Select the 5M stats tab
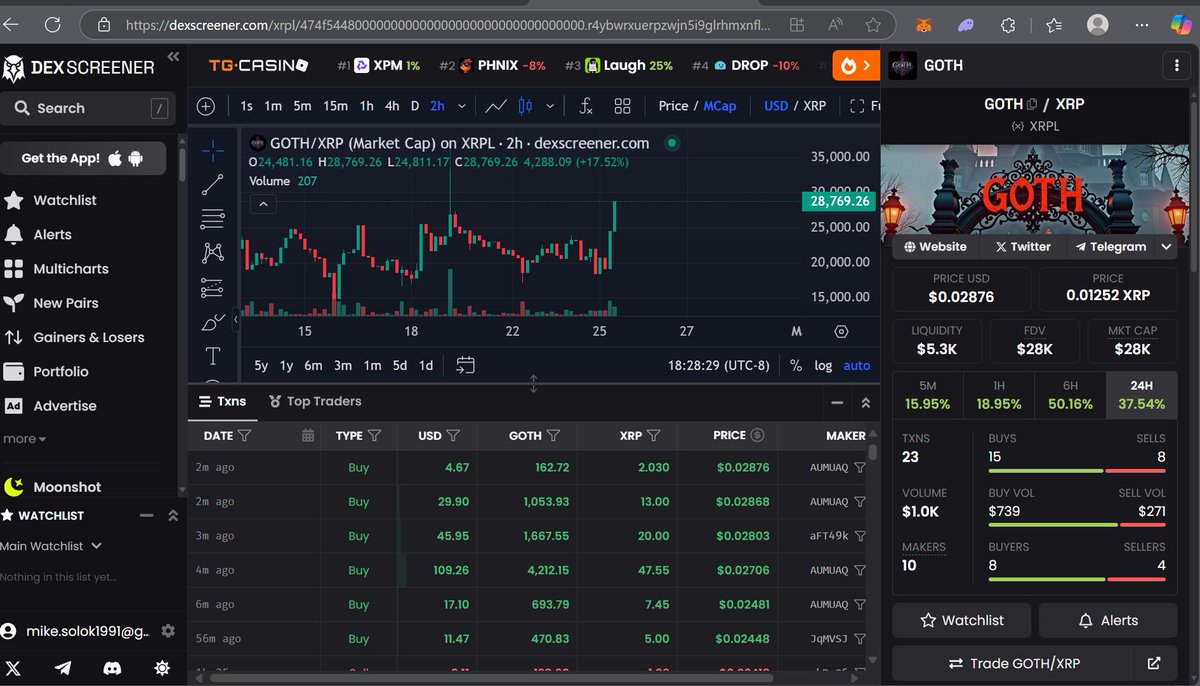The width and height of the screenshot is (1200, 686). click(927, 395)
